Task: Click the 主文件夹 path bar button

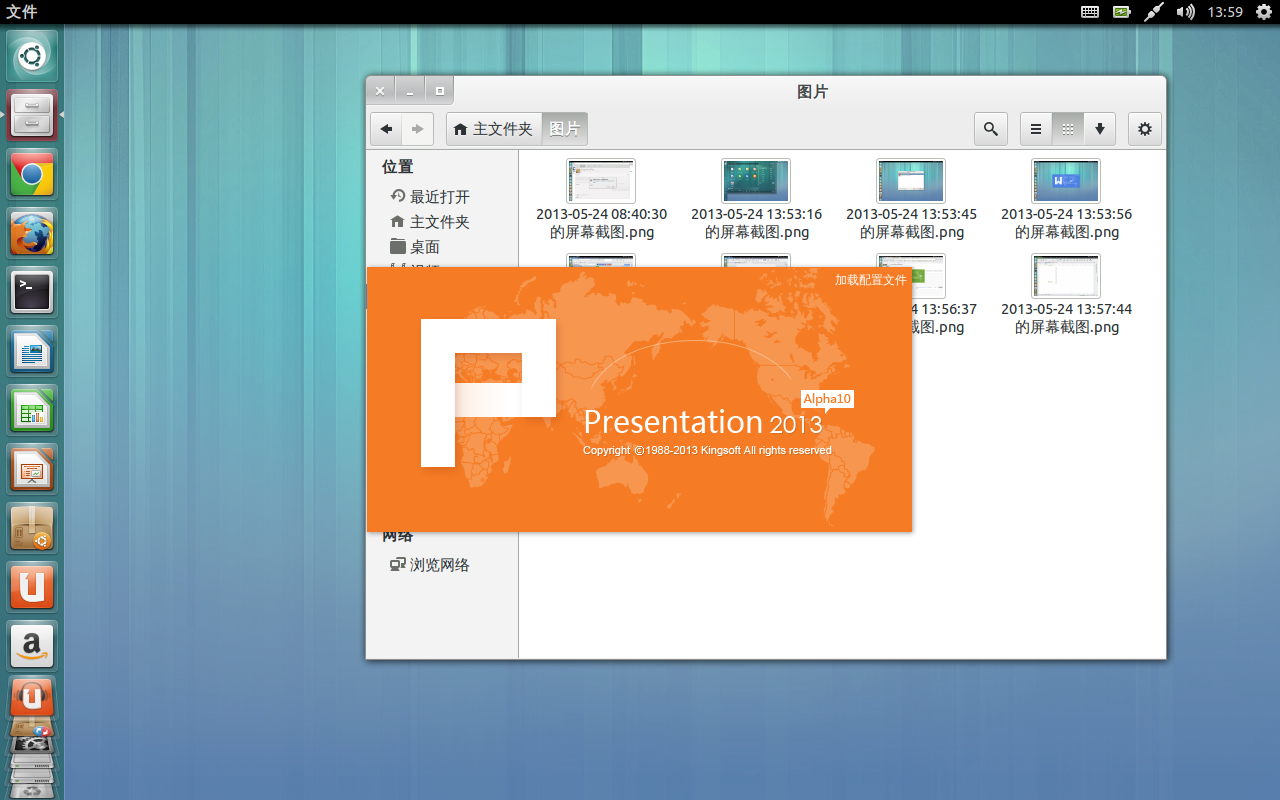Action: tap(494, 129)
